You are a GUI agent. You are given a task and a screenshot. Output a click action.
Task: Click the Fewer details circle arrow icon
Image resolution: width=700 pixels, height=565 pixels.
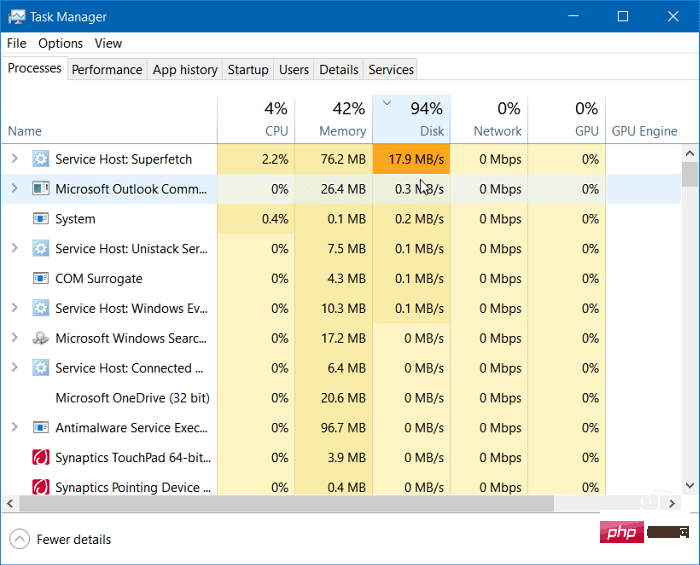pyautogui.click(x=19, y=539)
